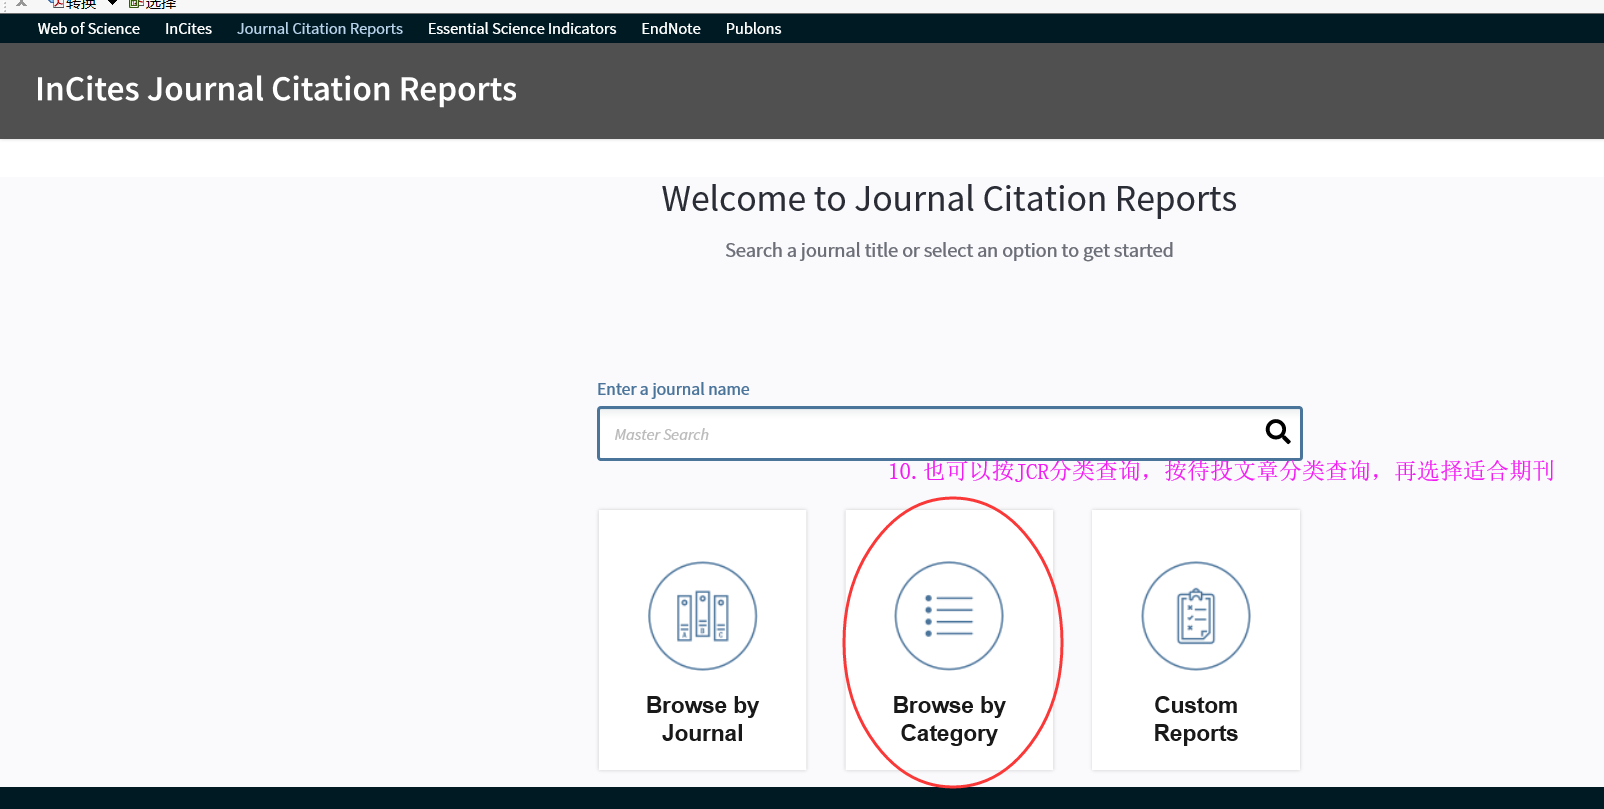
Task: Click the toolbar dropdown arrow beside 转换
Action: pyautogui.click(x=113, y=3)
